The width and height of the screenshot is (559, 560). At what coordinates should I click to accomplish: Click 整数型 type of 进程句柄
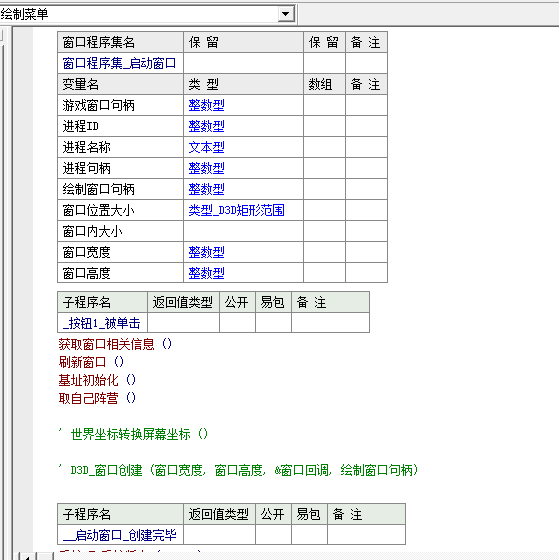coord(206,169)
